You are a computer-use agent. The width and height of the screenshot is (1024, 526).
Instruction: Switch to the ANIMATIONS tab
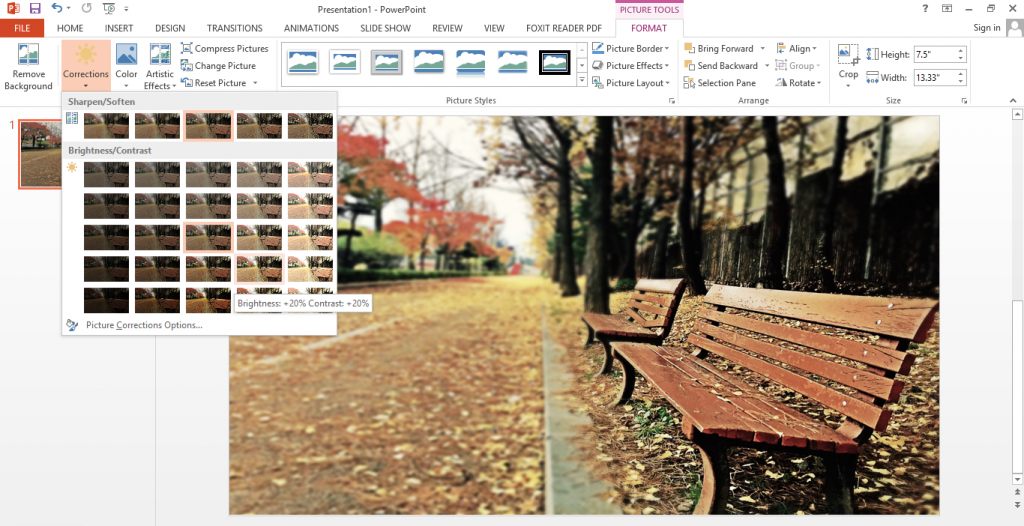[312, 28]
